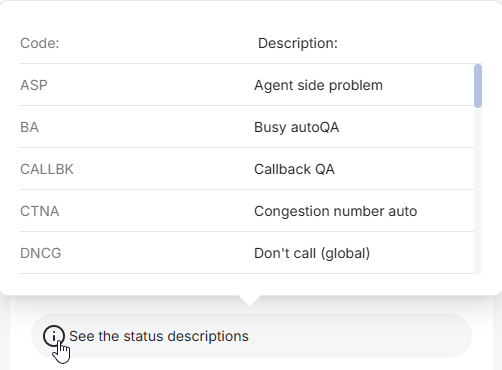
Task: Select the DNCG code cell
Action: pos(41,253)
